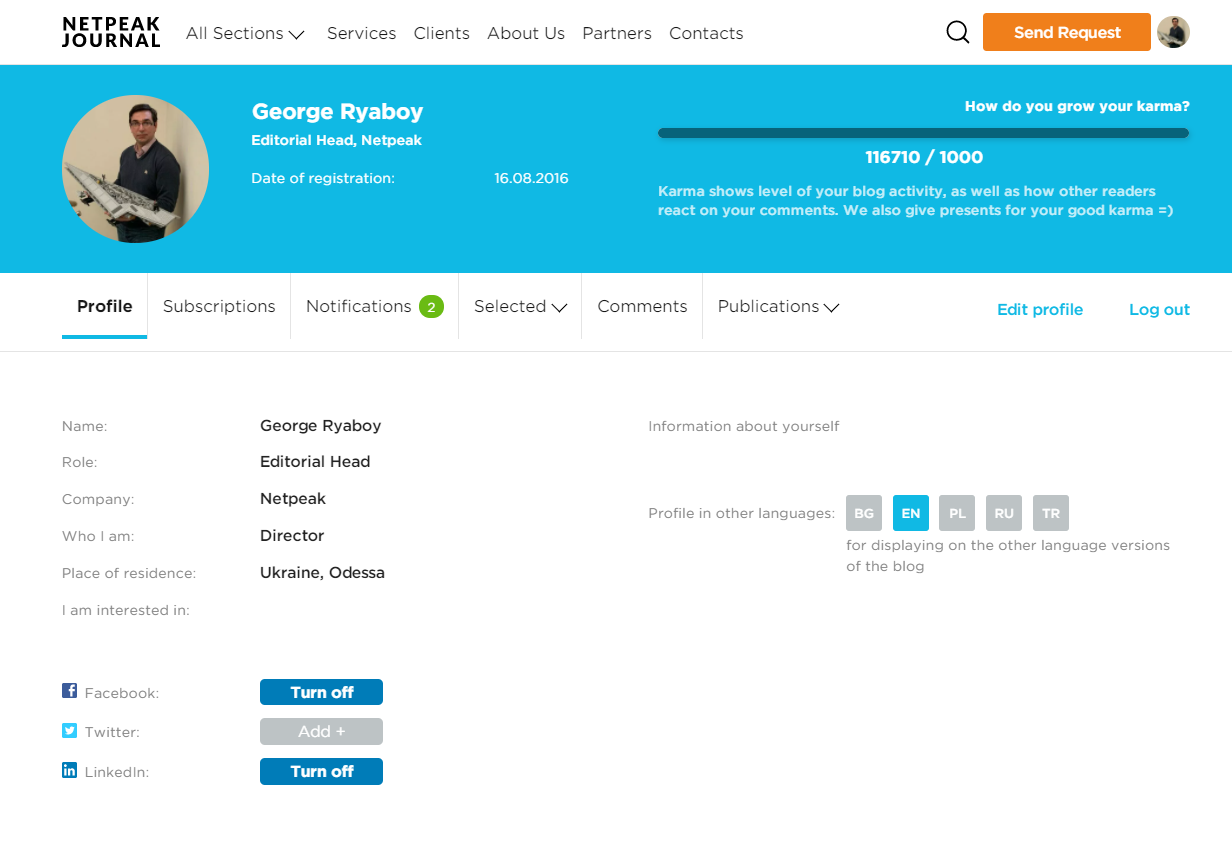This screenshot has height=845, width=1232.
Task: Open the Comments tab
Action: [642, 306]
